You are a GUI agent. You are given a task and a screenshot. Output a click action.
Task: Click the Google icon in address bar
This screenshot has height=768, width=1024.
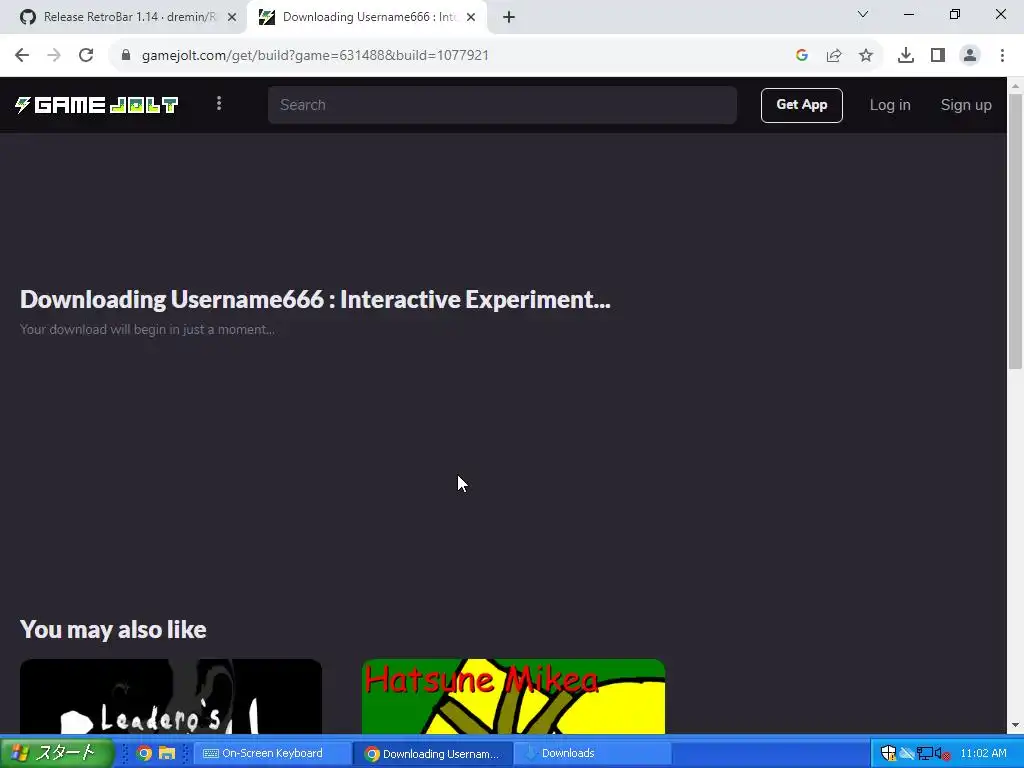pos(802,55)
